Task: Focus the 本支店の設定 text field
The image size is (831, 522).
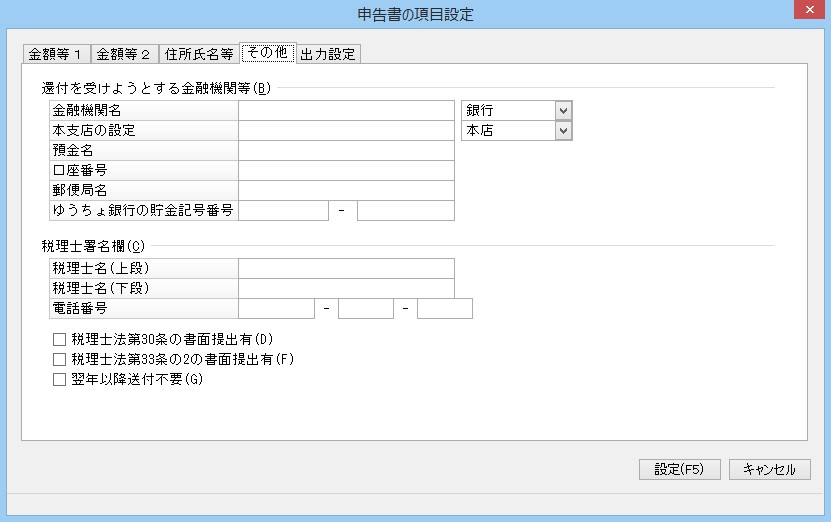Action: (x=346, y=130)
